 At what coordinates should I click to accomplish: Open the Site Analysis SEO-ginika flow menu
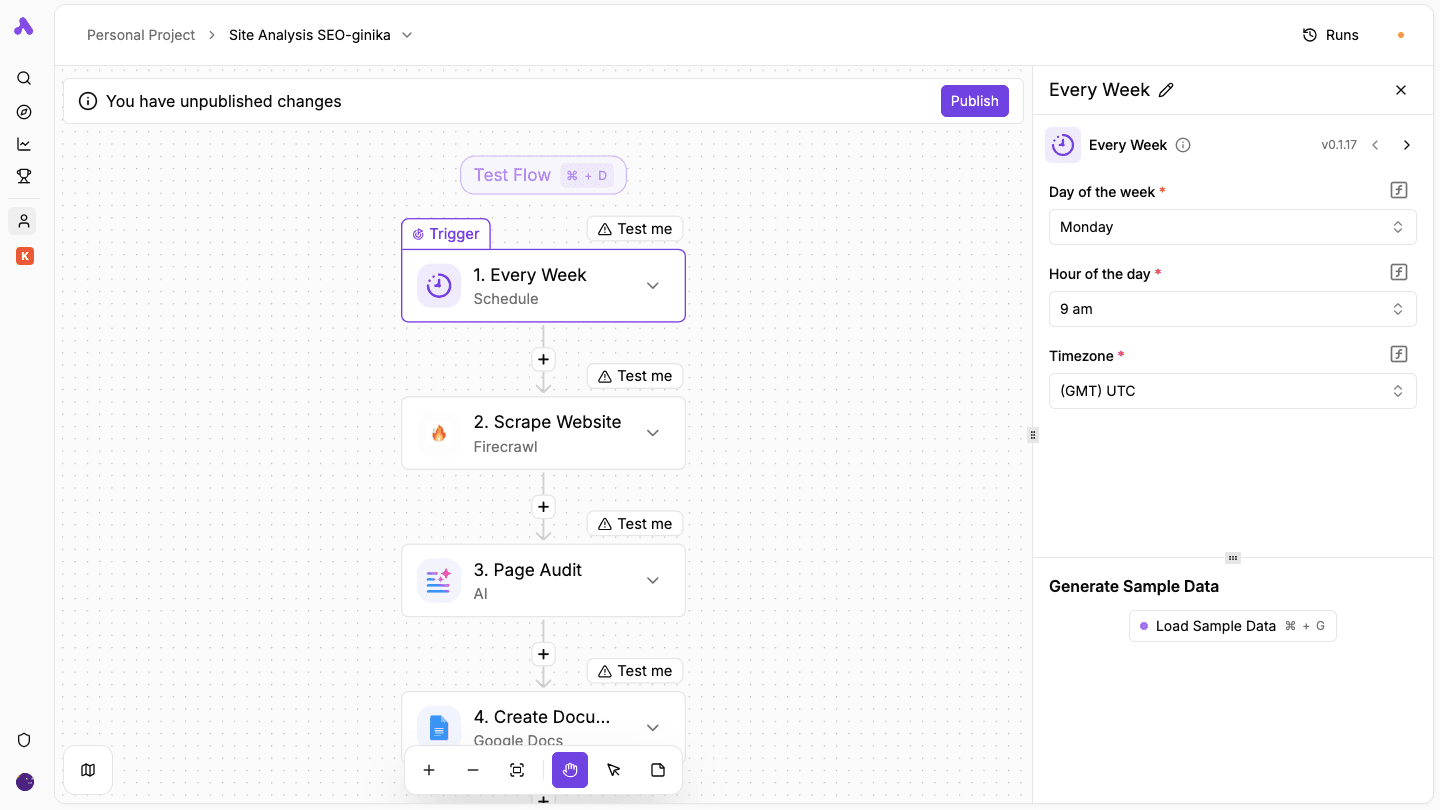click(x=407, y=34)
